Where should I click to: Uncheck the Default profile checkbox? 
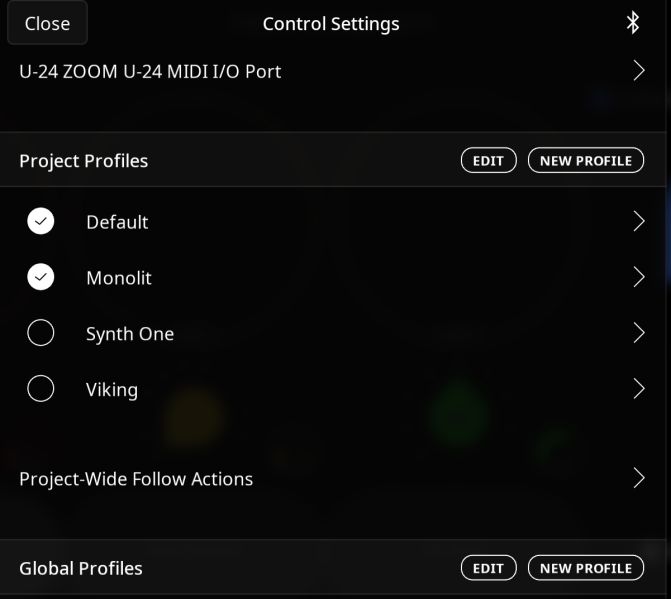click(x=41, y=221)
